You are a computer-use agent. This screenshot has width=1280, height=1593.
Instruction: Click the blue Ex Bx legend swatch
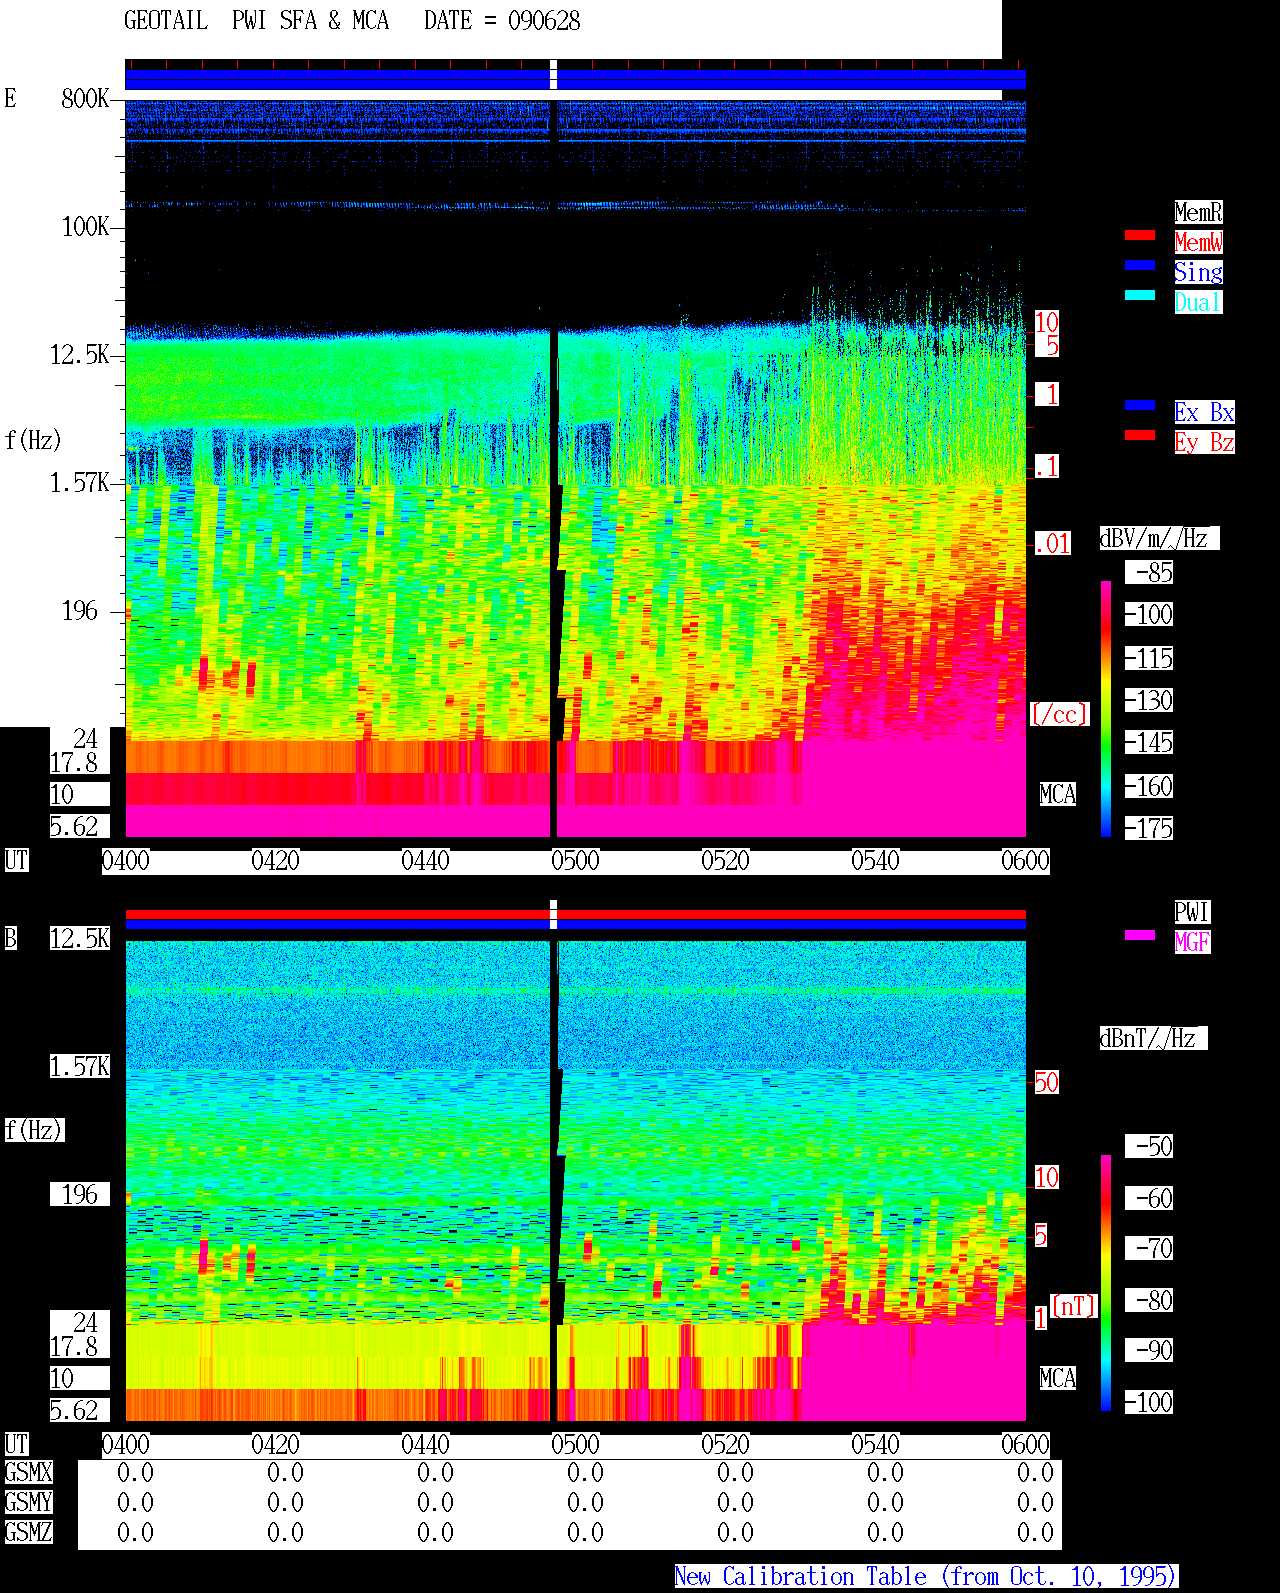[1140, 405]
